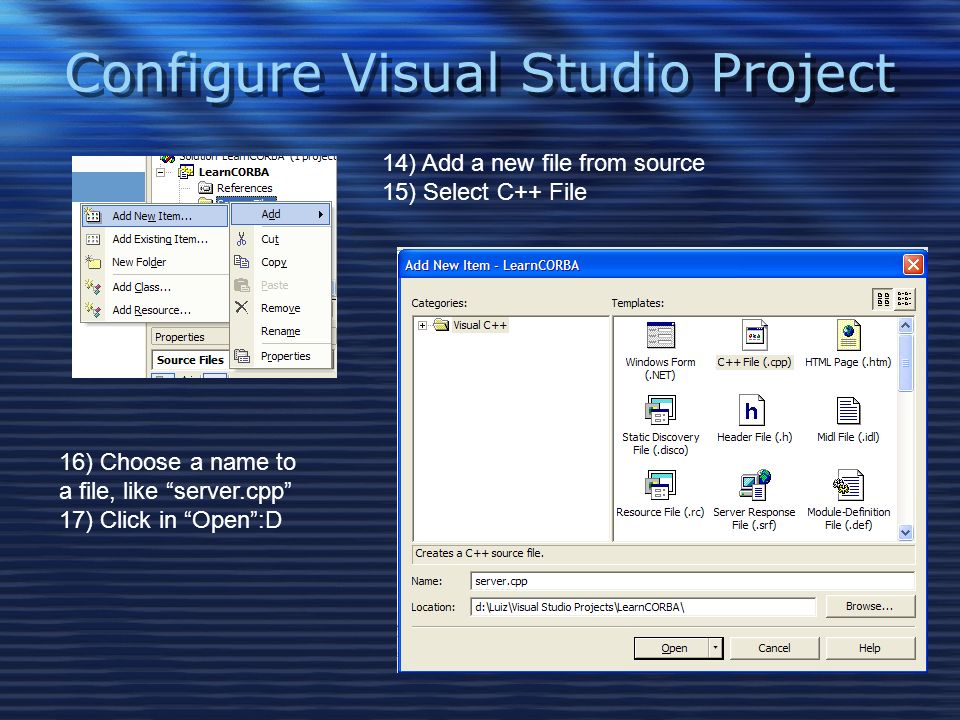Select the References node in tree

(244, 188)
